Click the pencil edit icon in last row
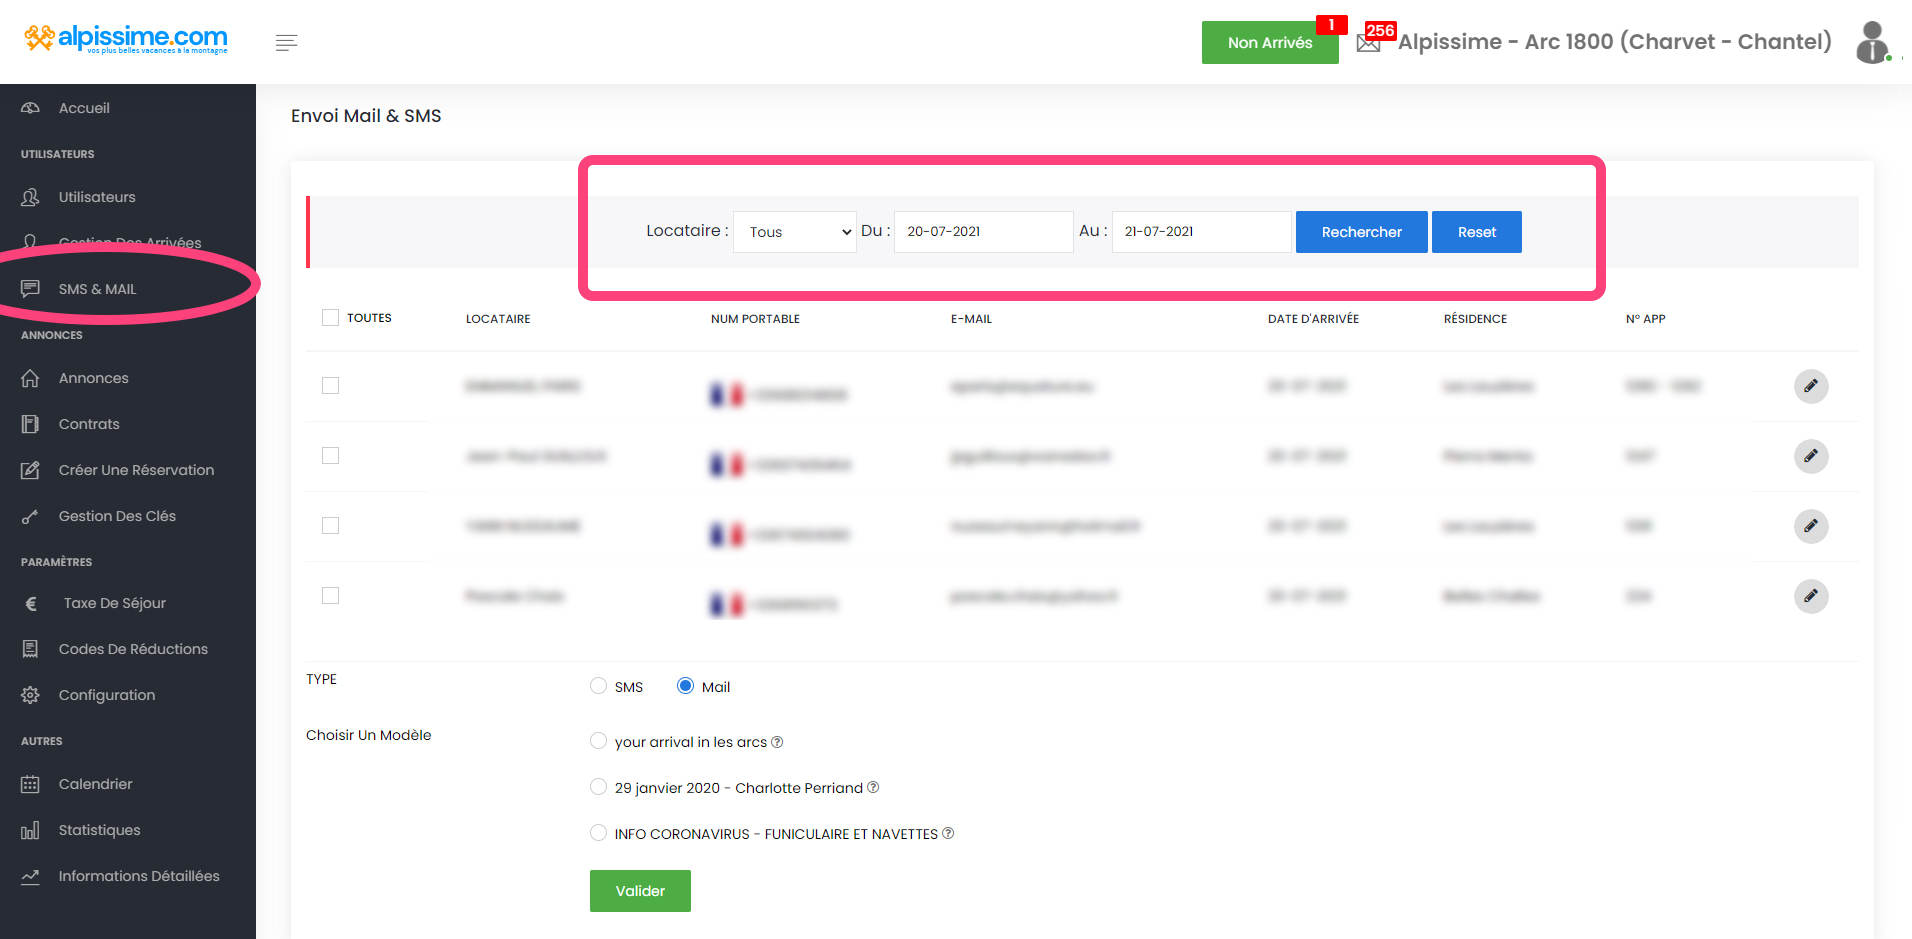1912x939 pixels. tap(1810, 596)
